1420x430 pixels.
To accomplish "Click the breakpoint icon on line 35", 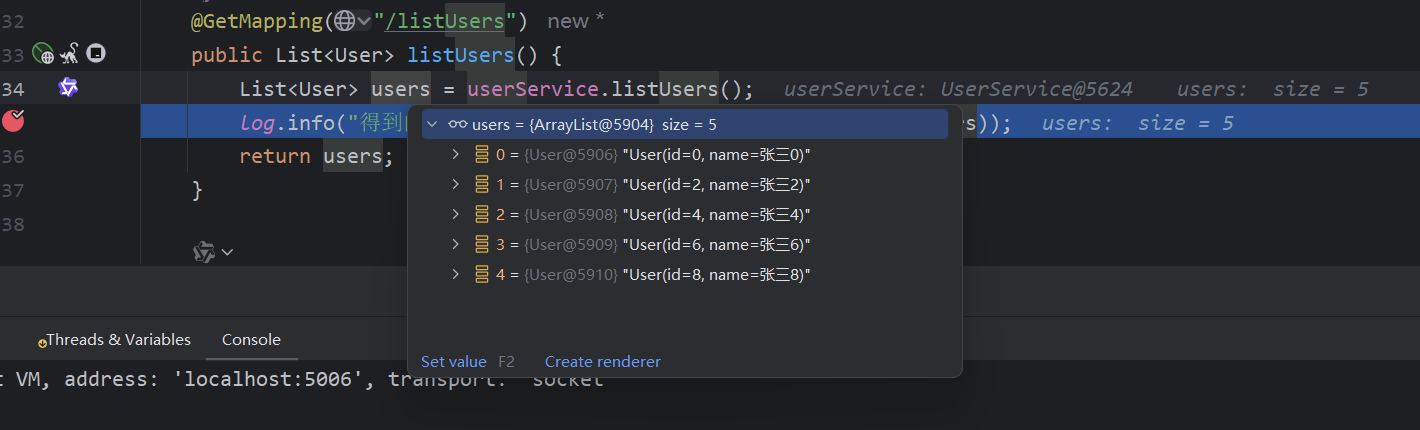I will [x=14, y=121].
